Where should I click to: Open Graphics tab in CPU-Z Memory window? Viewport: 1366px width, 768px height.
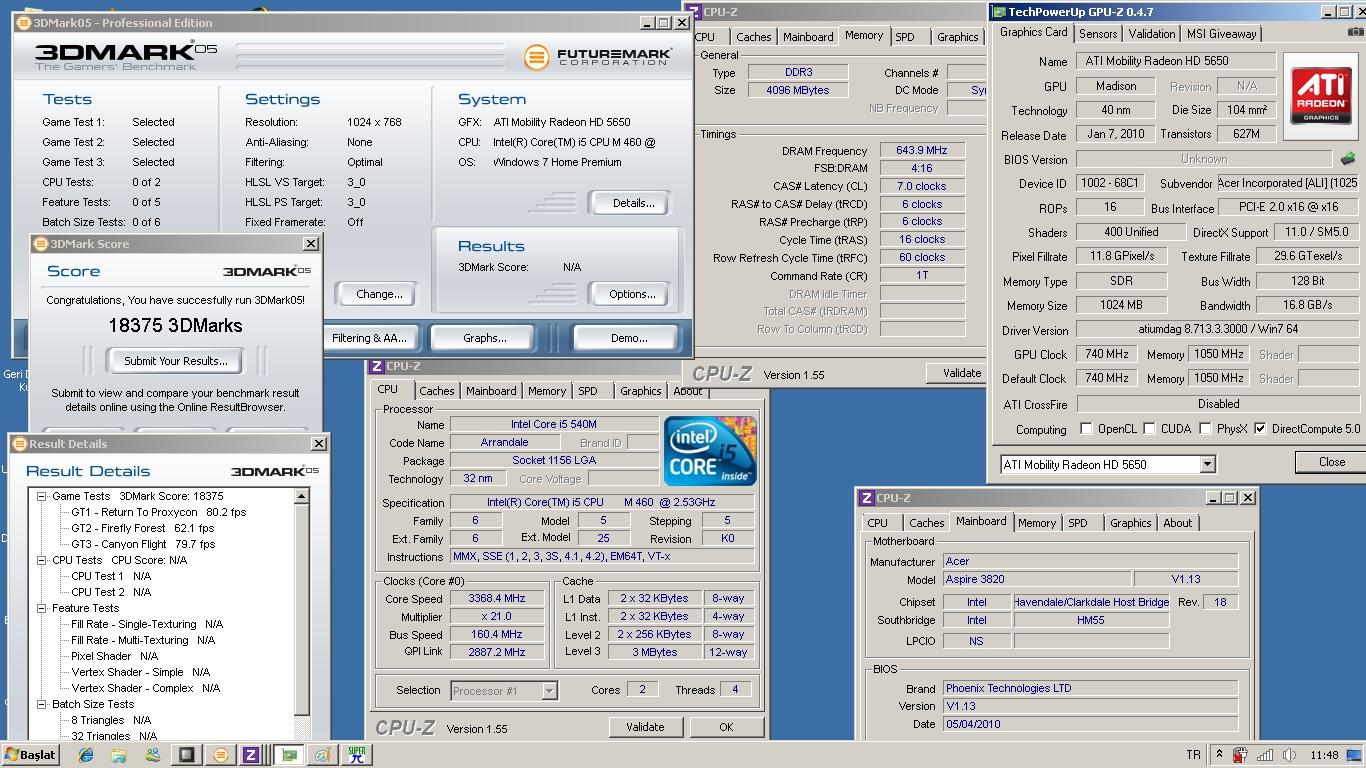[958, 37]
